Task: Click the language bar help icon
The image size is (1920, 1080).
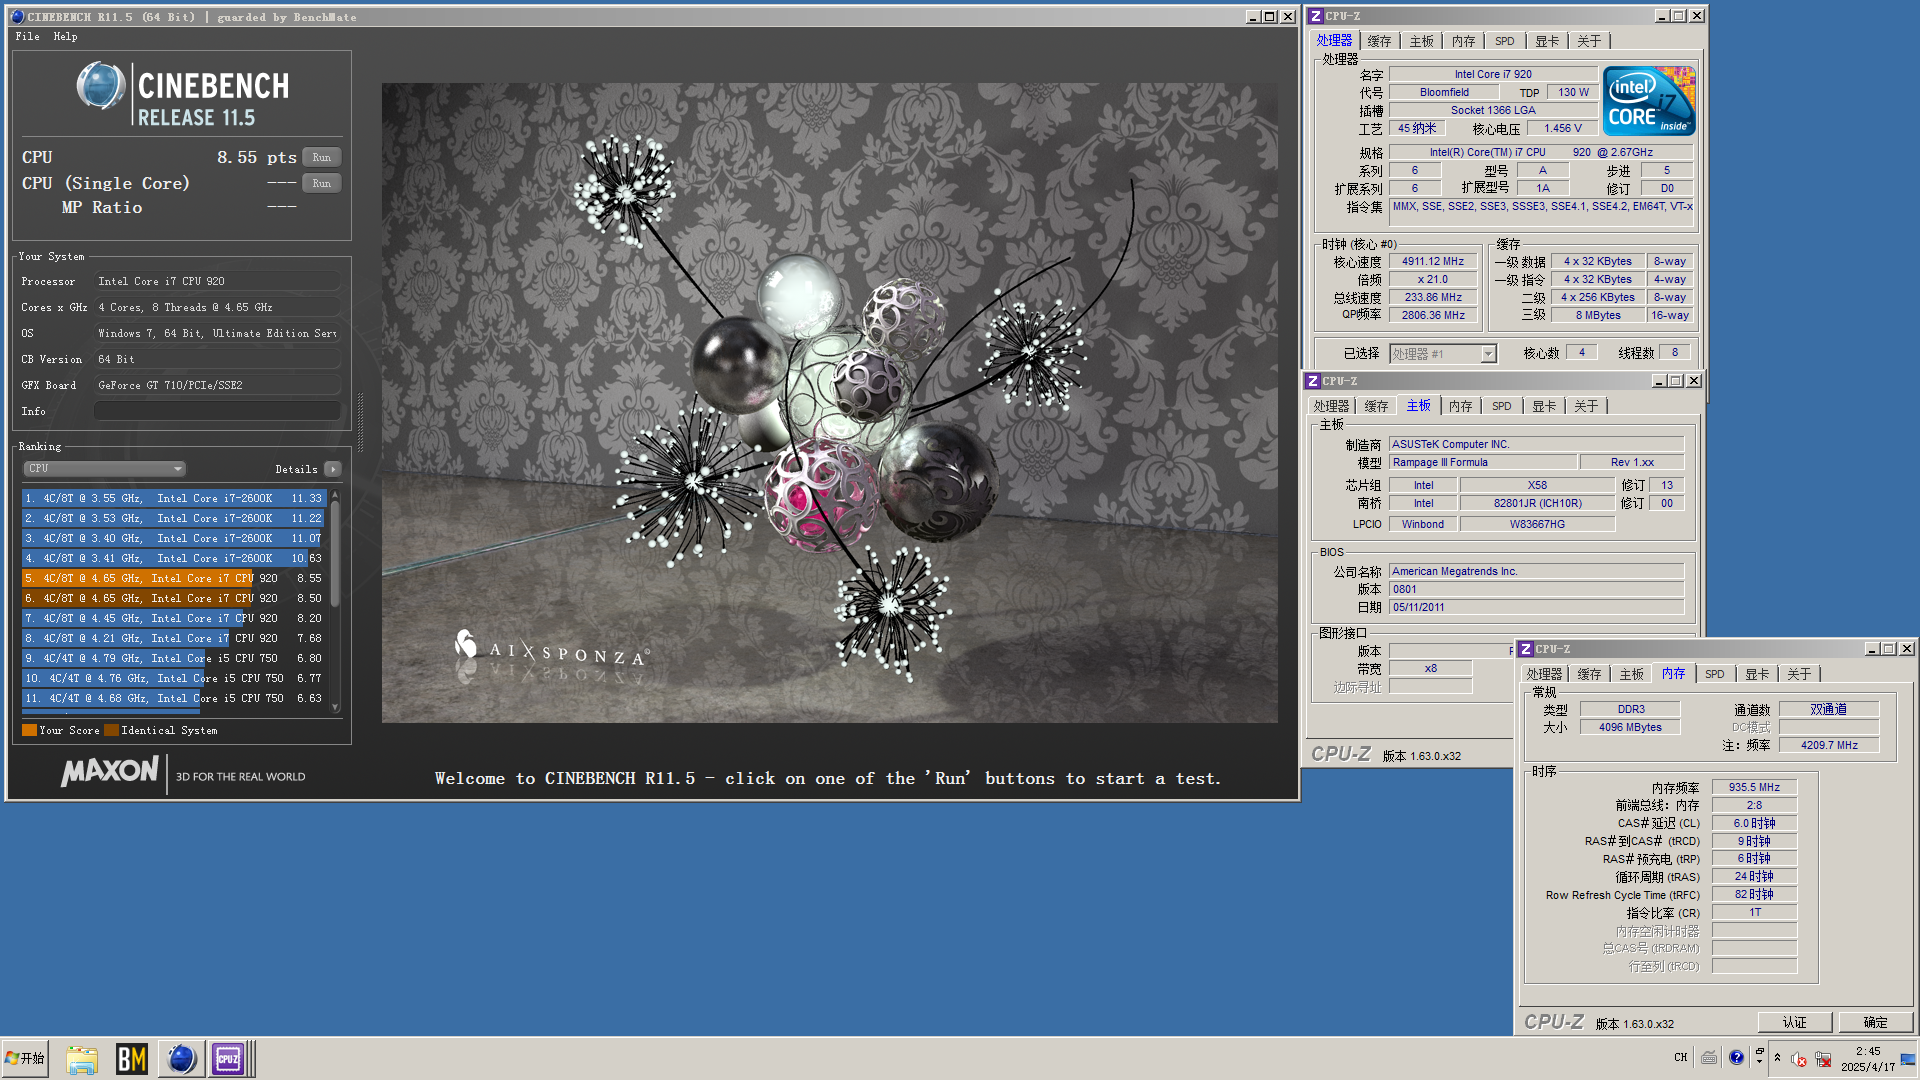Action: pyautogui.click(x=1737, y=1057)
